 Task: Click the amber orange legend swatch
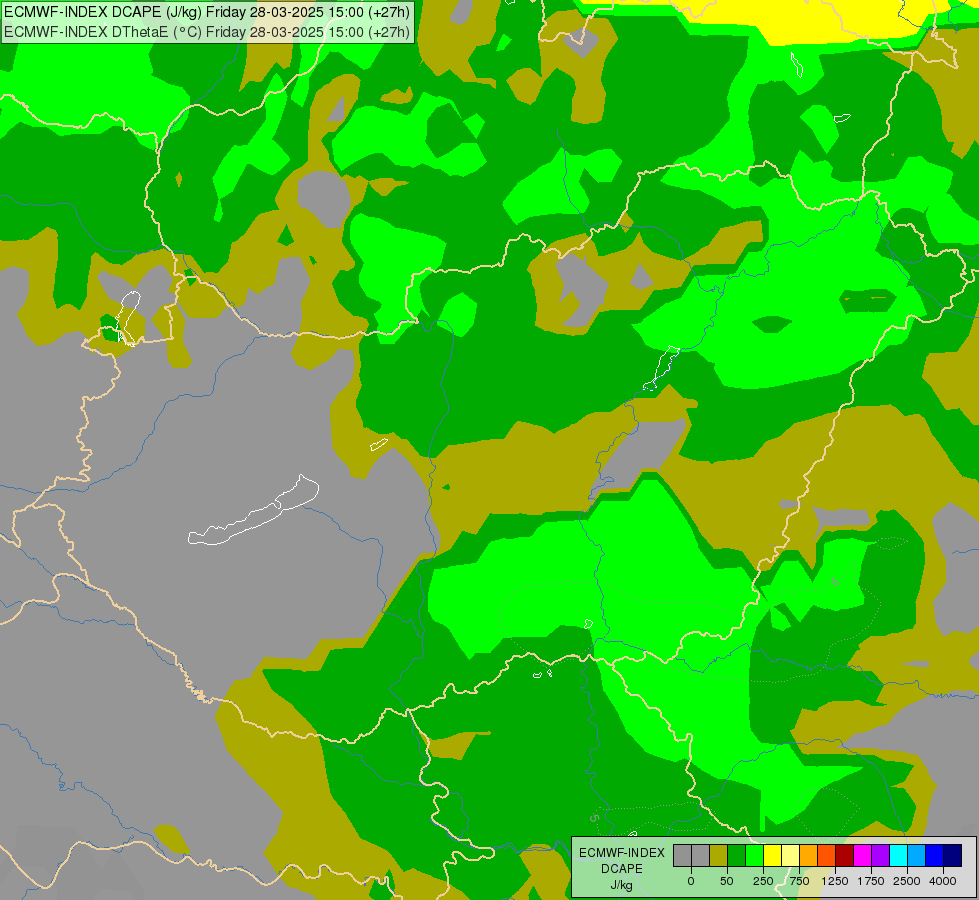pyautogui.click(x=809, y=855)
